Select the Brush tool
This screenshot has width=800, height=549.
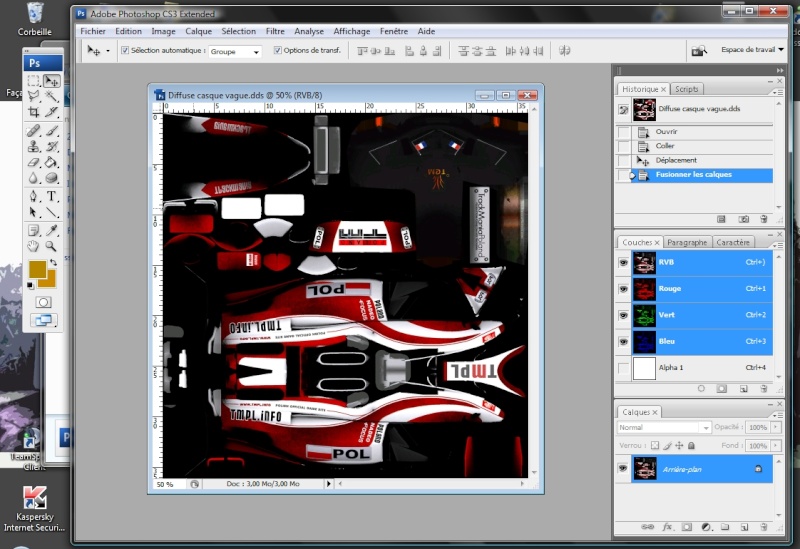(52, 131)
